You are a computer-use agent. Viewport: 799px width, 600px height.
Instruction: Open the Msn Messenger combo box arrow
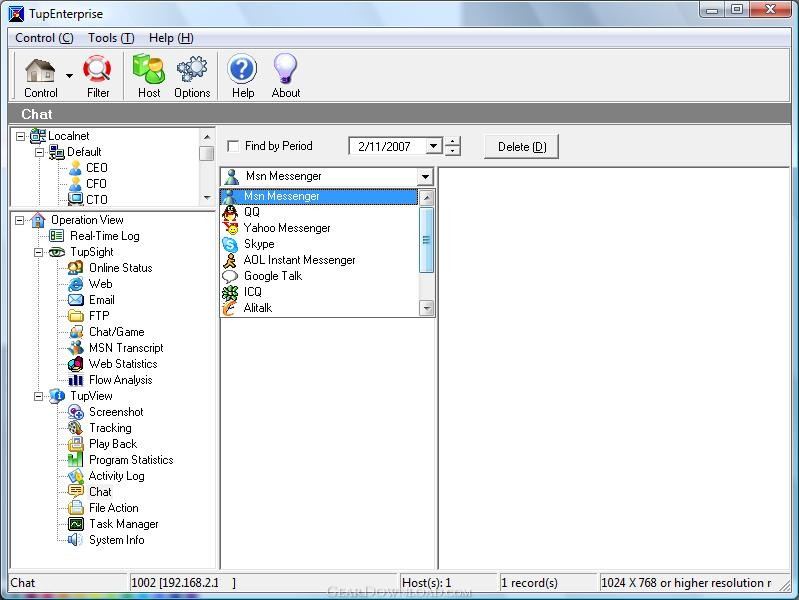[x=425, y=177]
